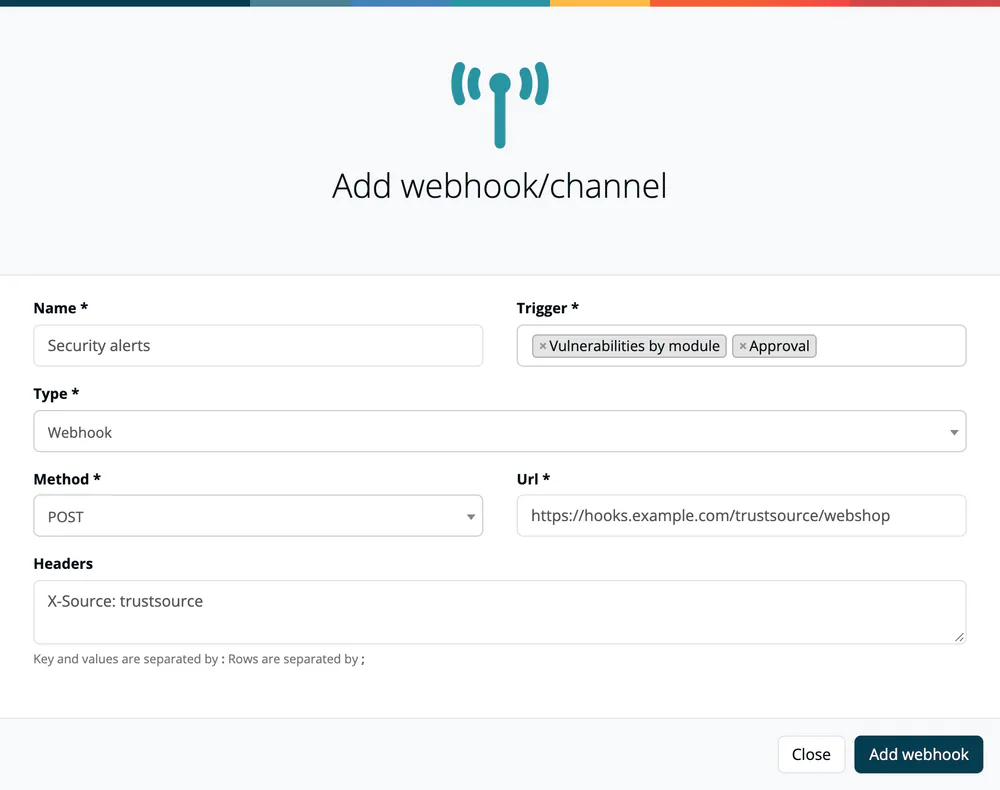Click the Url input field
Image resolution: width=1000 pixels, height=790 pixels.
tap(741, 516)
